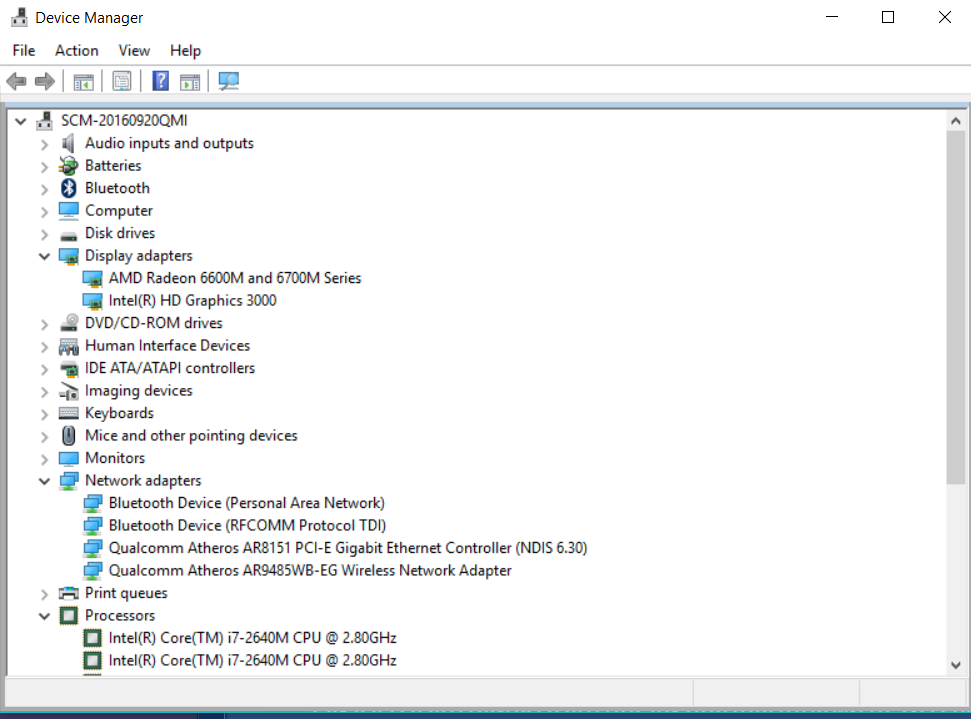Click the Print queues printer icon
The width and height of the screenshot is (971, 720).
pyautogui.click(x=69, y=593)
